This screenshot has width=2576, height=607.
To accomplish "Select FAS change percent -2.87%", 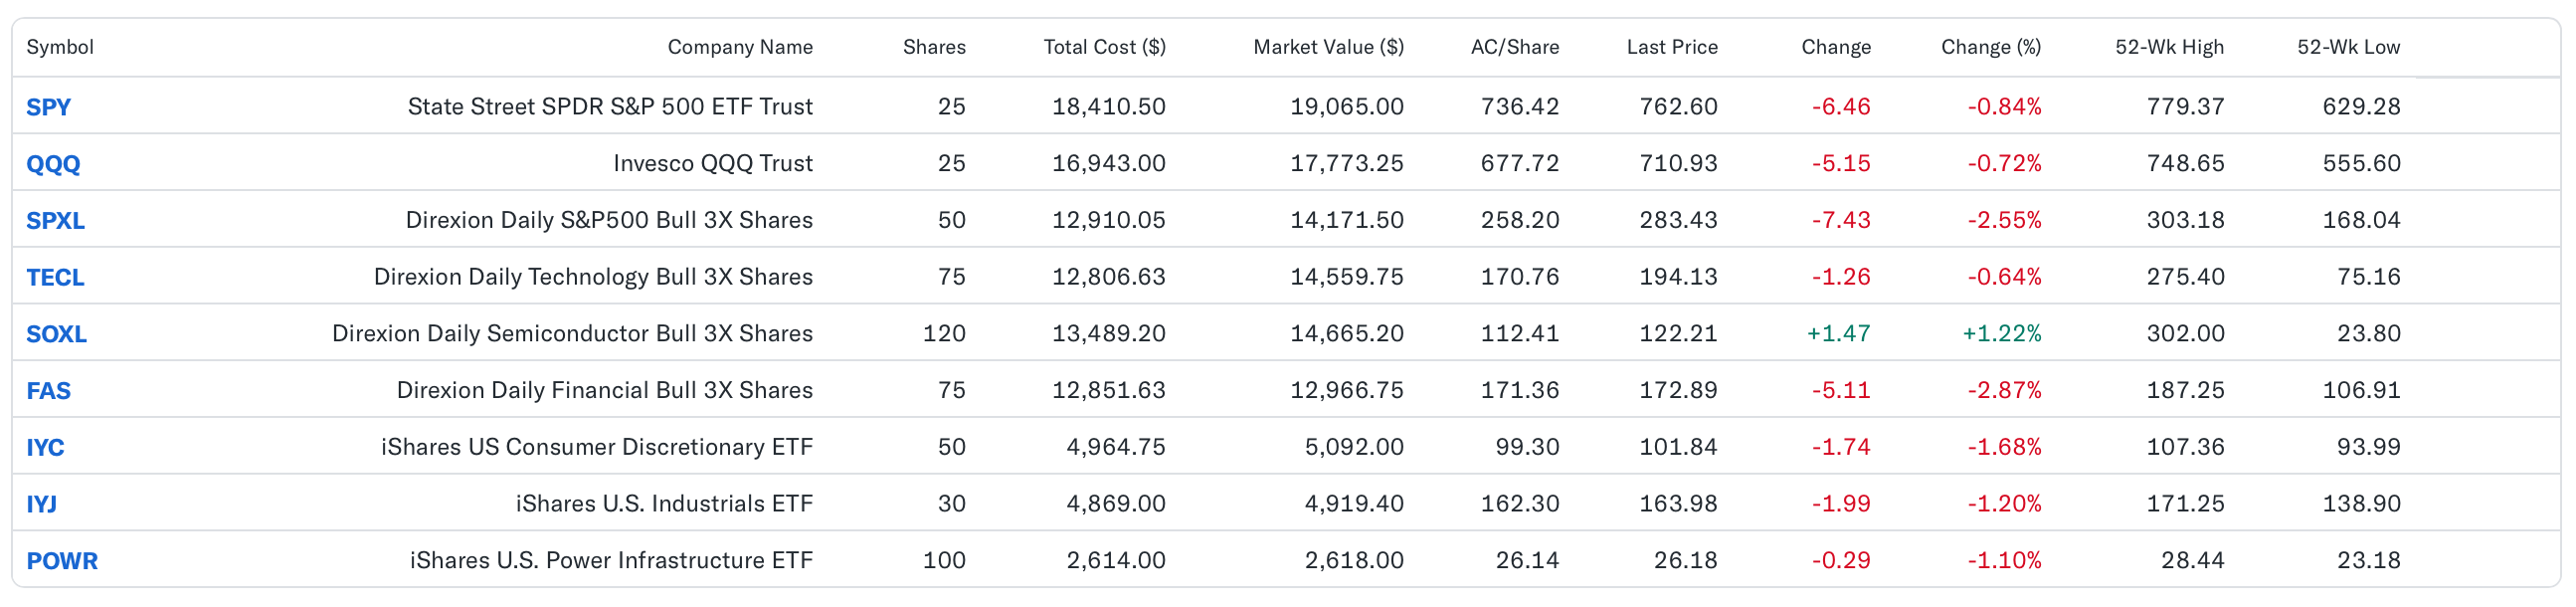I will 2004,390.
